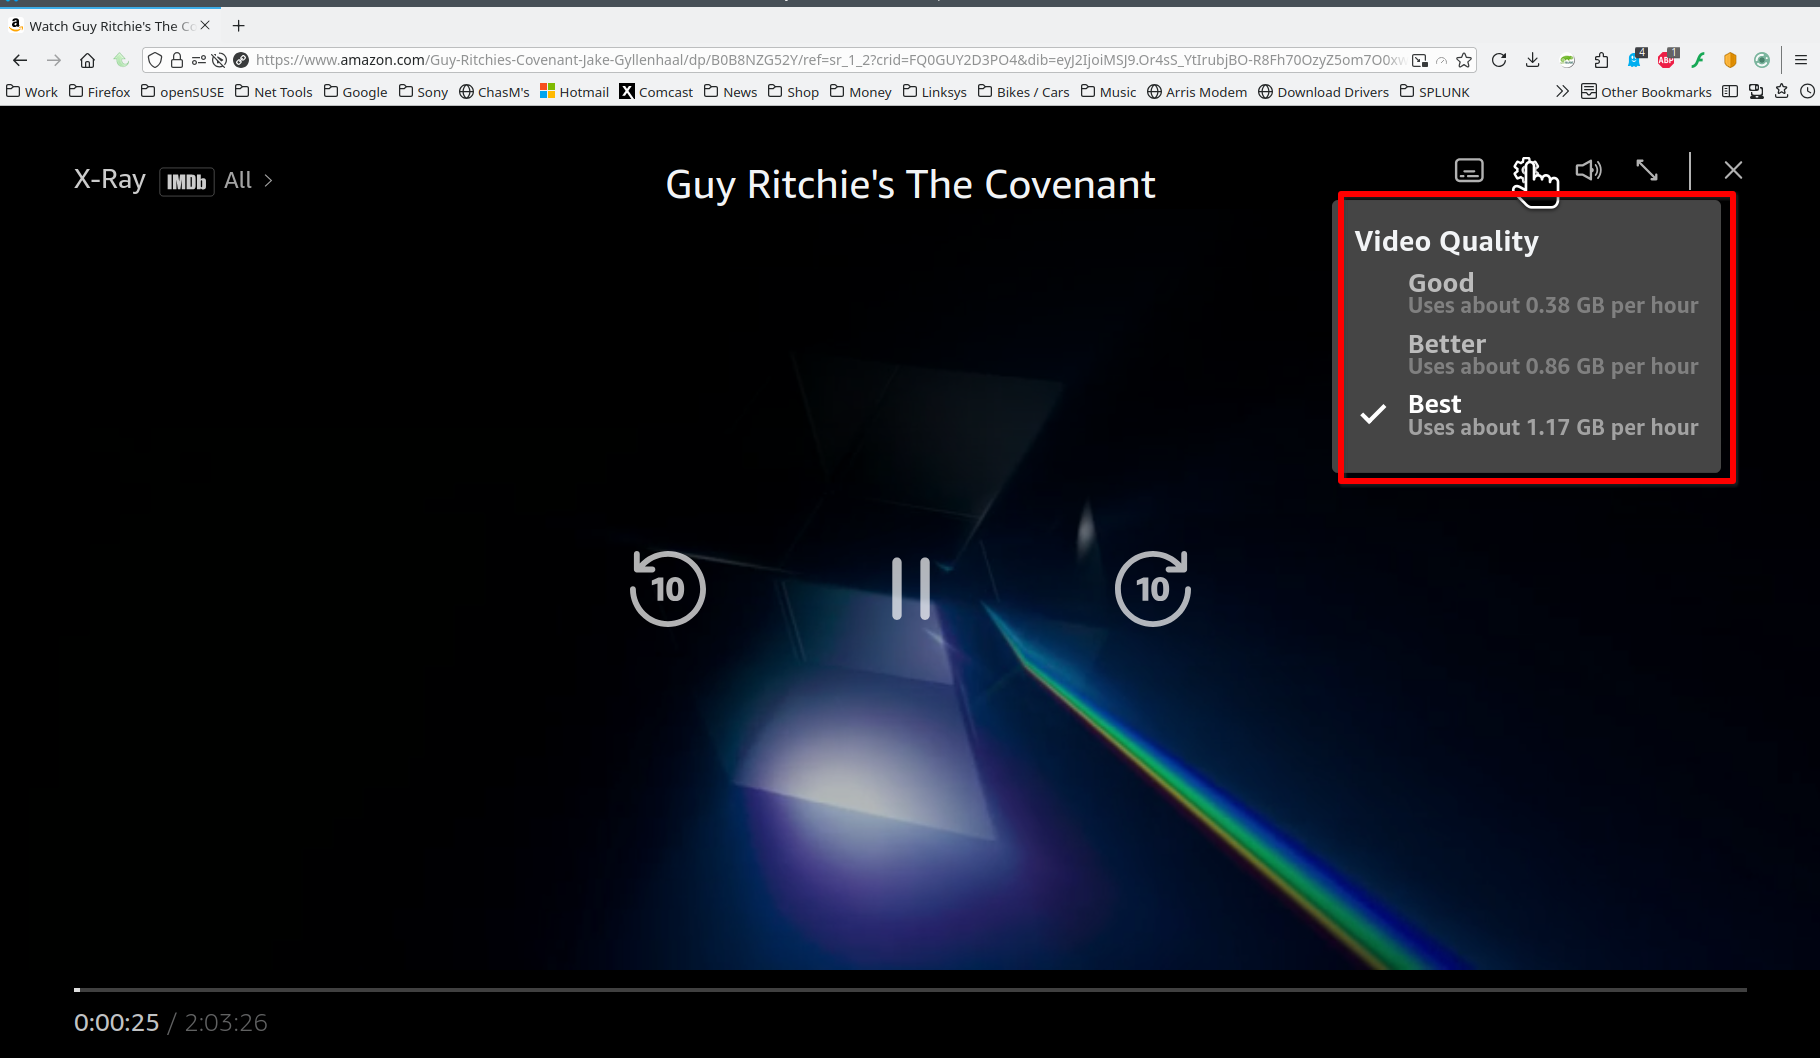Open the blue ghost extension with badge 4
This screenshot has width=1820, height=1058.
(1636, 59)
